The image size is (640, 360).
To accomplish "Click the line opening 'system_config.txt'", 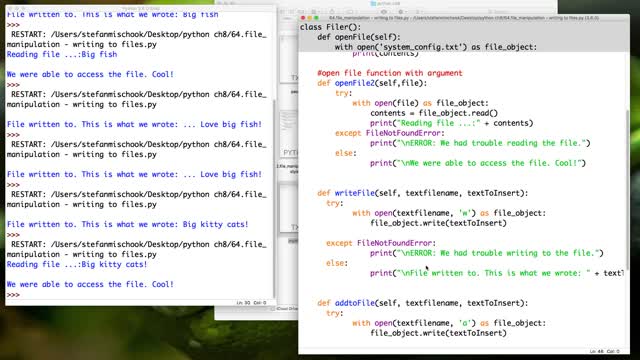I will (436, 47).
